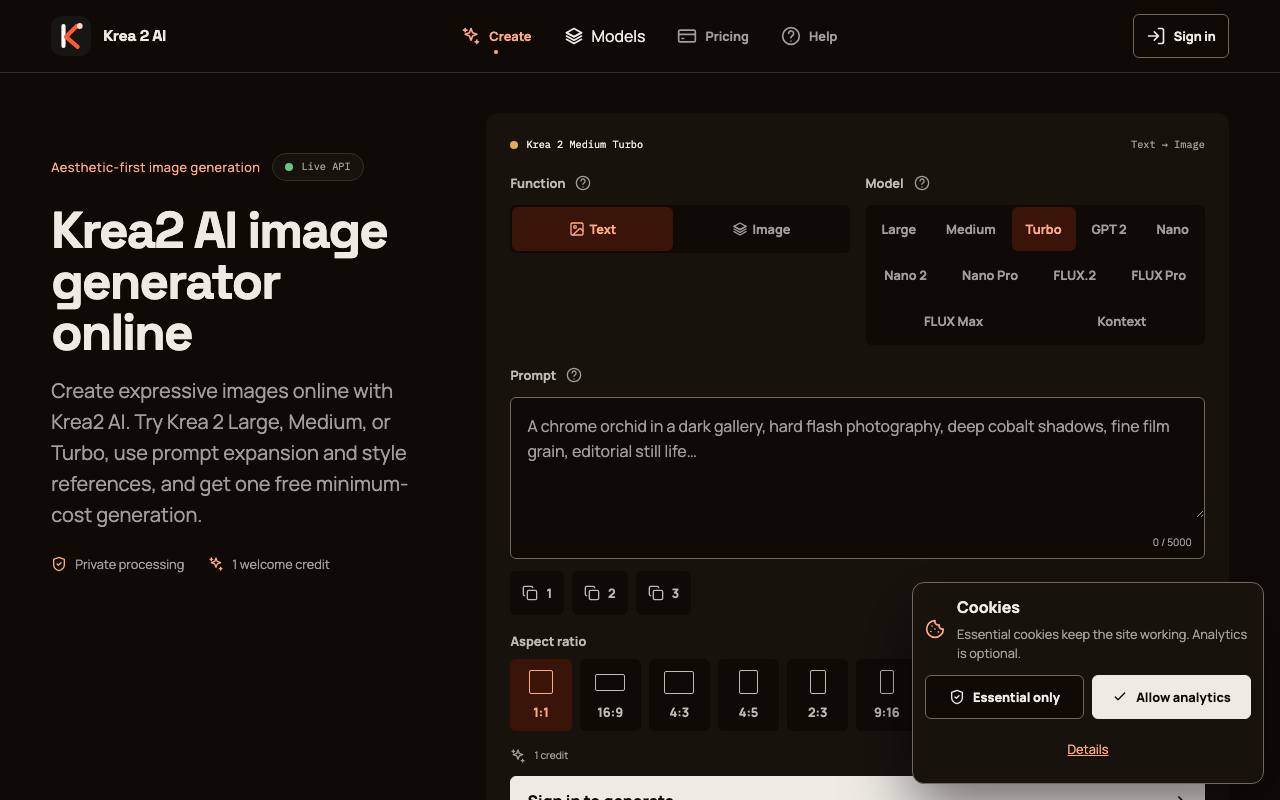This screenshot has width=1280, height=800.
Task: Set image count to 2
Action: 600,593
